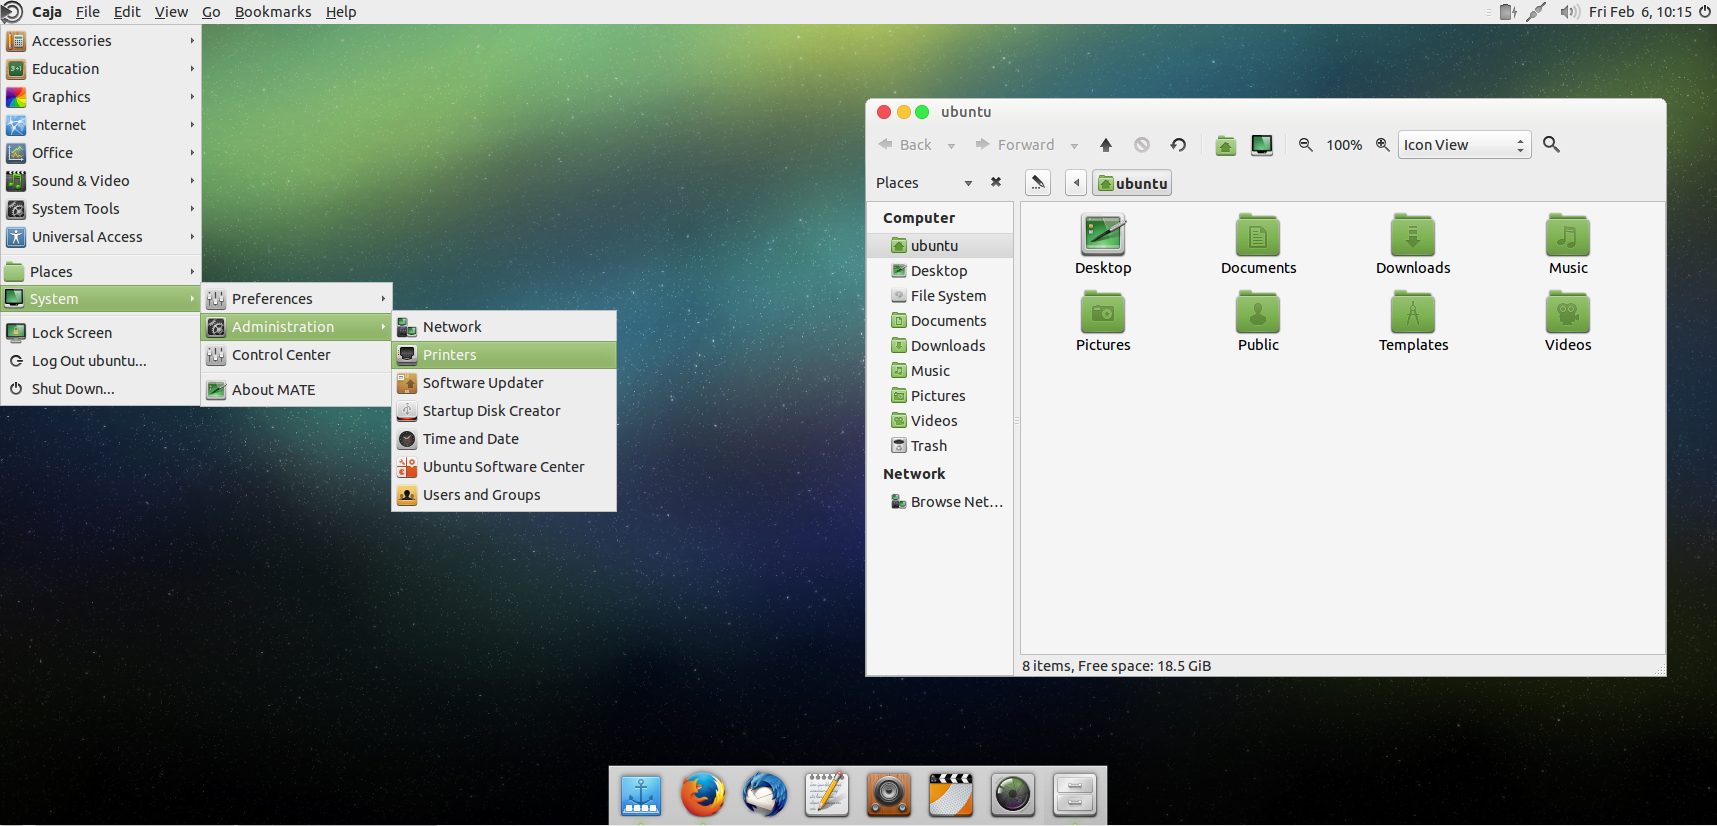
Task: Launch Thunderbird from the dock
Action: pos(765,795)
